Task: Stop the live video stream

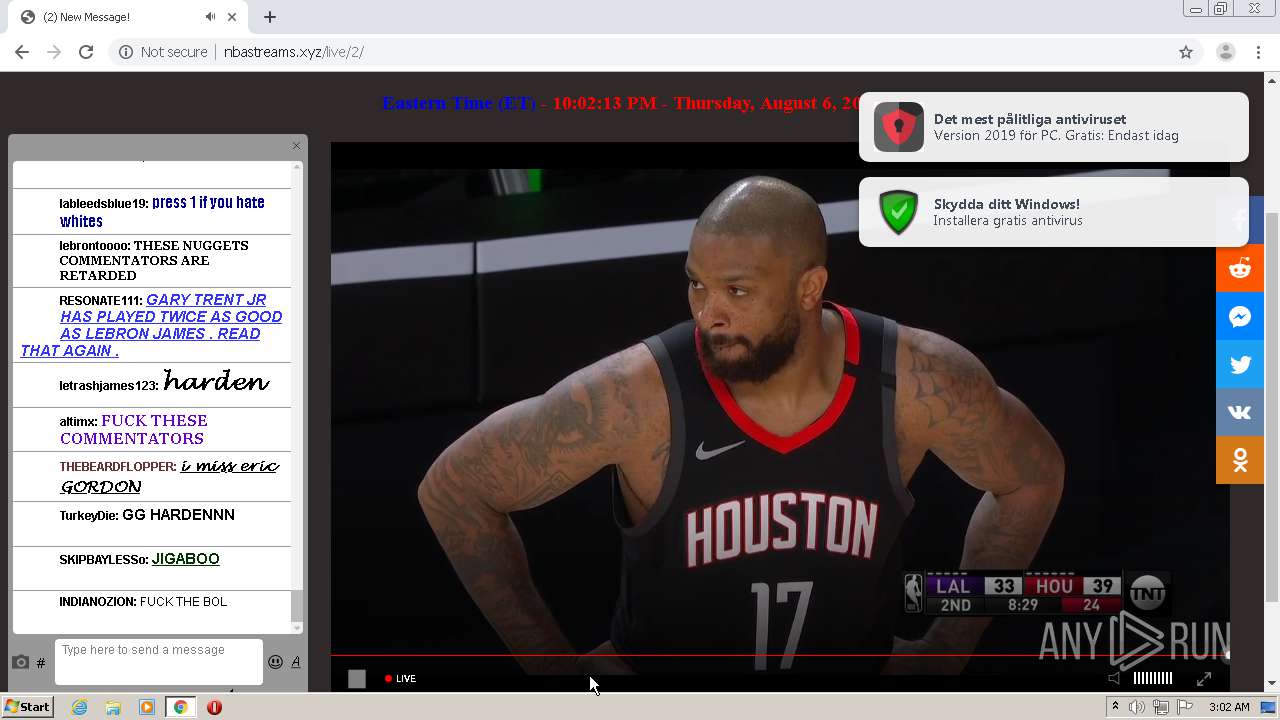Action: [357, 679]
